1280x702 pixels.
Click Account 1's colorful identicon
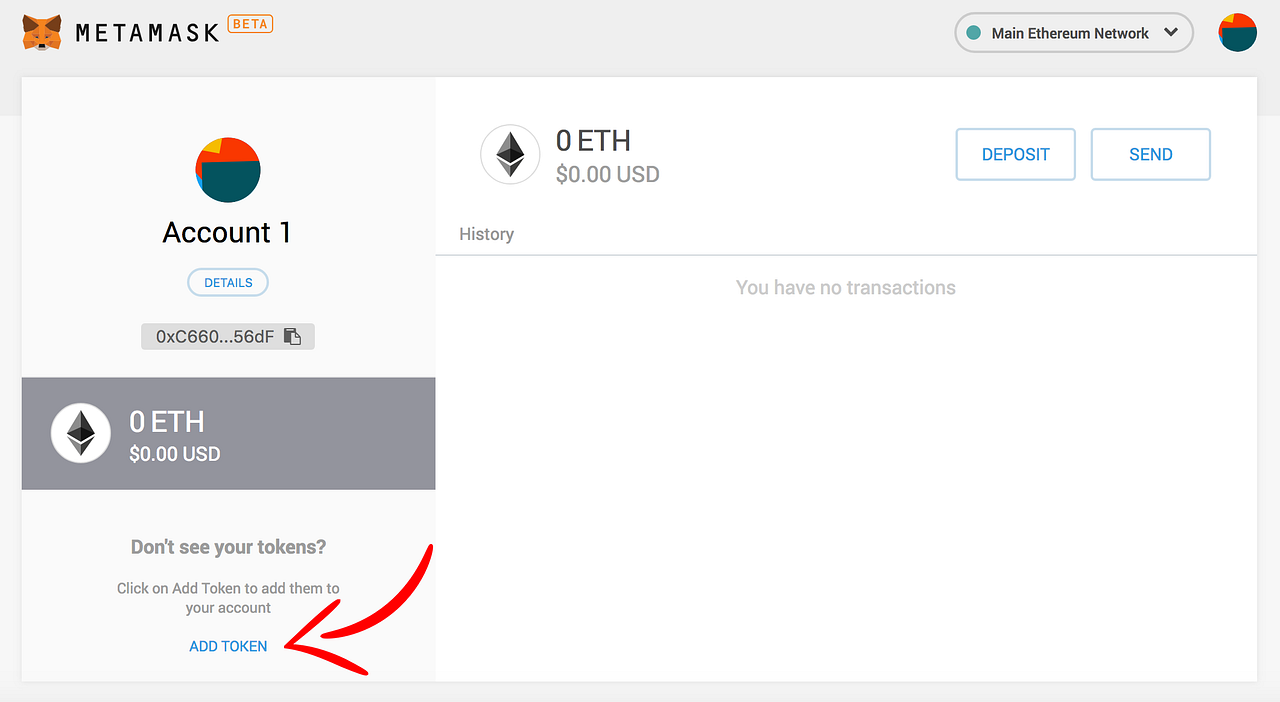point(227,169)
